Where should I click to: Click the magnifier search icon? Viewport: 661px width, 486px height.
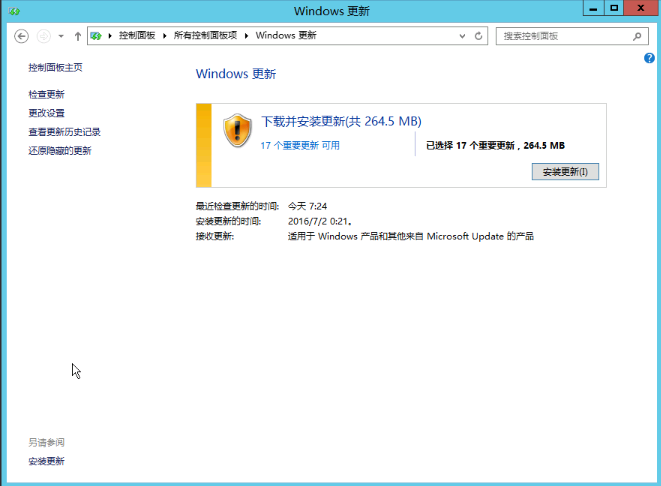(x=637, y=37)
